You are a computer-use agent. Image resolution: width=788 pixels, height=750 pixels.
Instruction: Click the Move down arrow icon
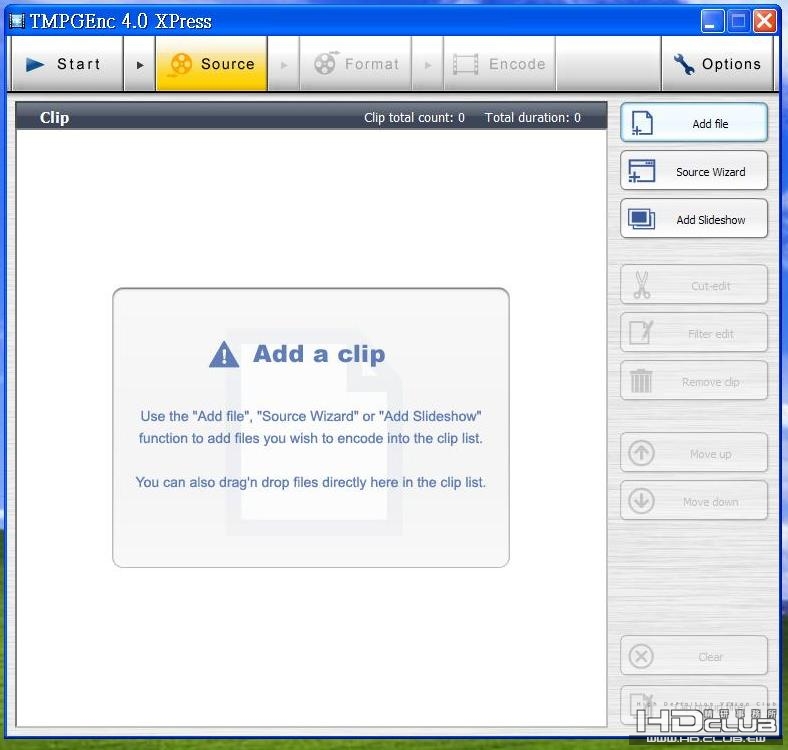tap(641, 501)
